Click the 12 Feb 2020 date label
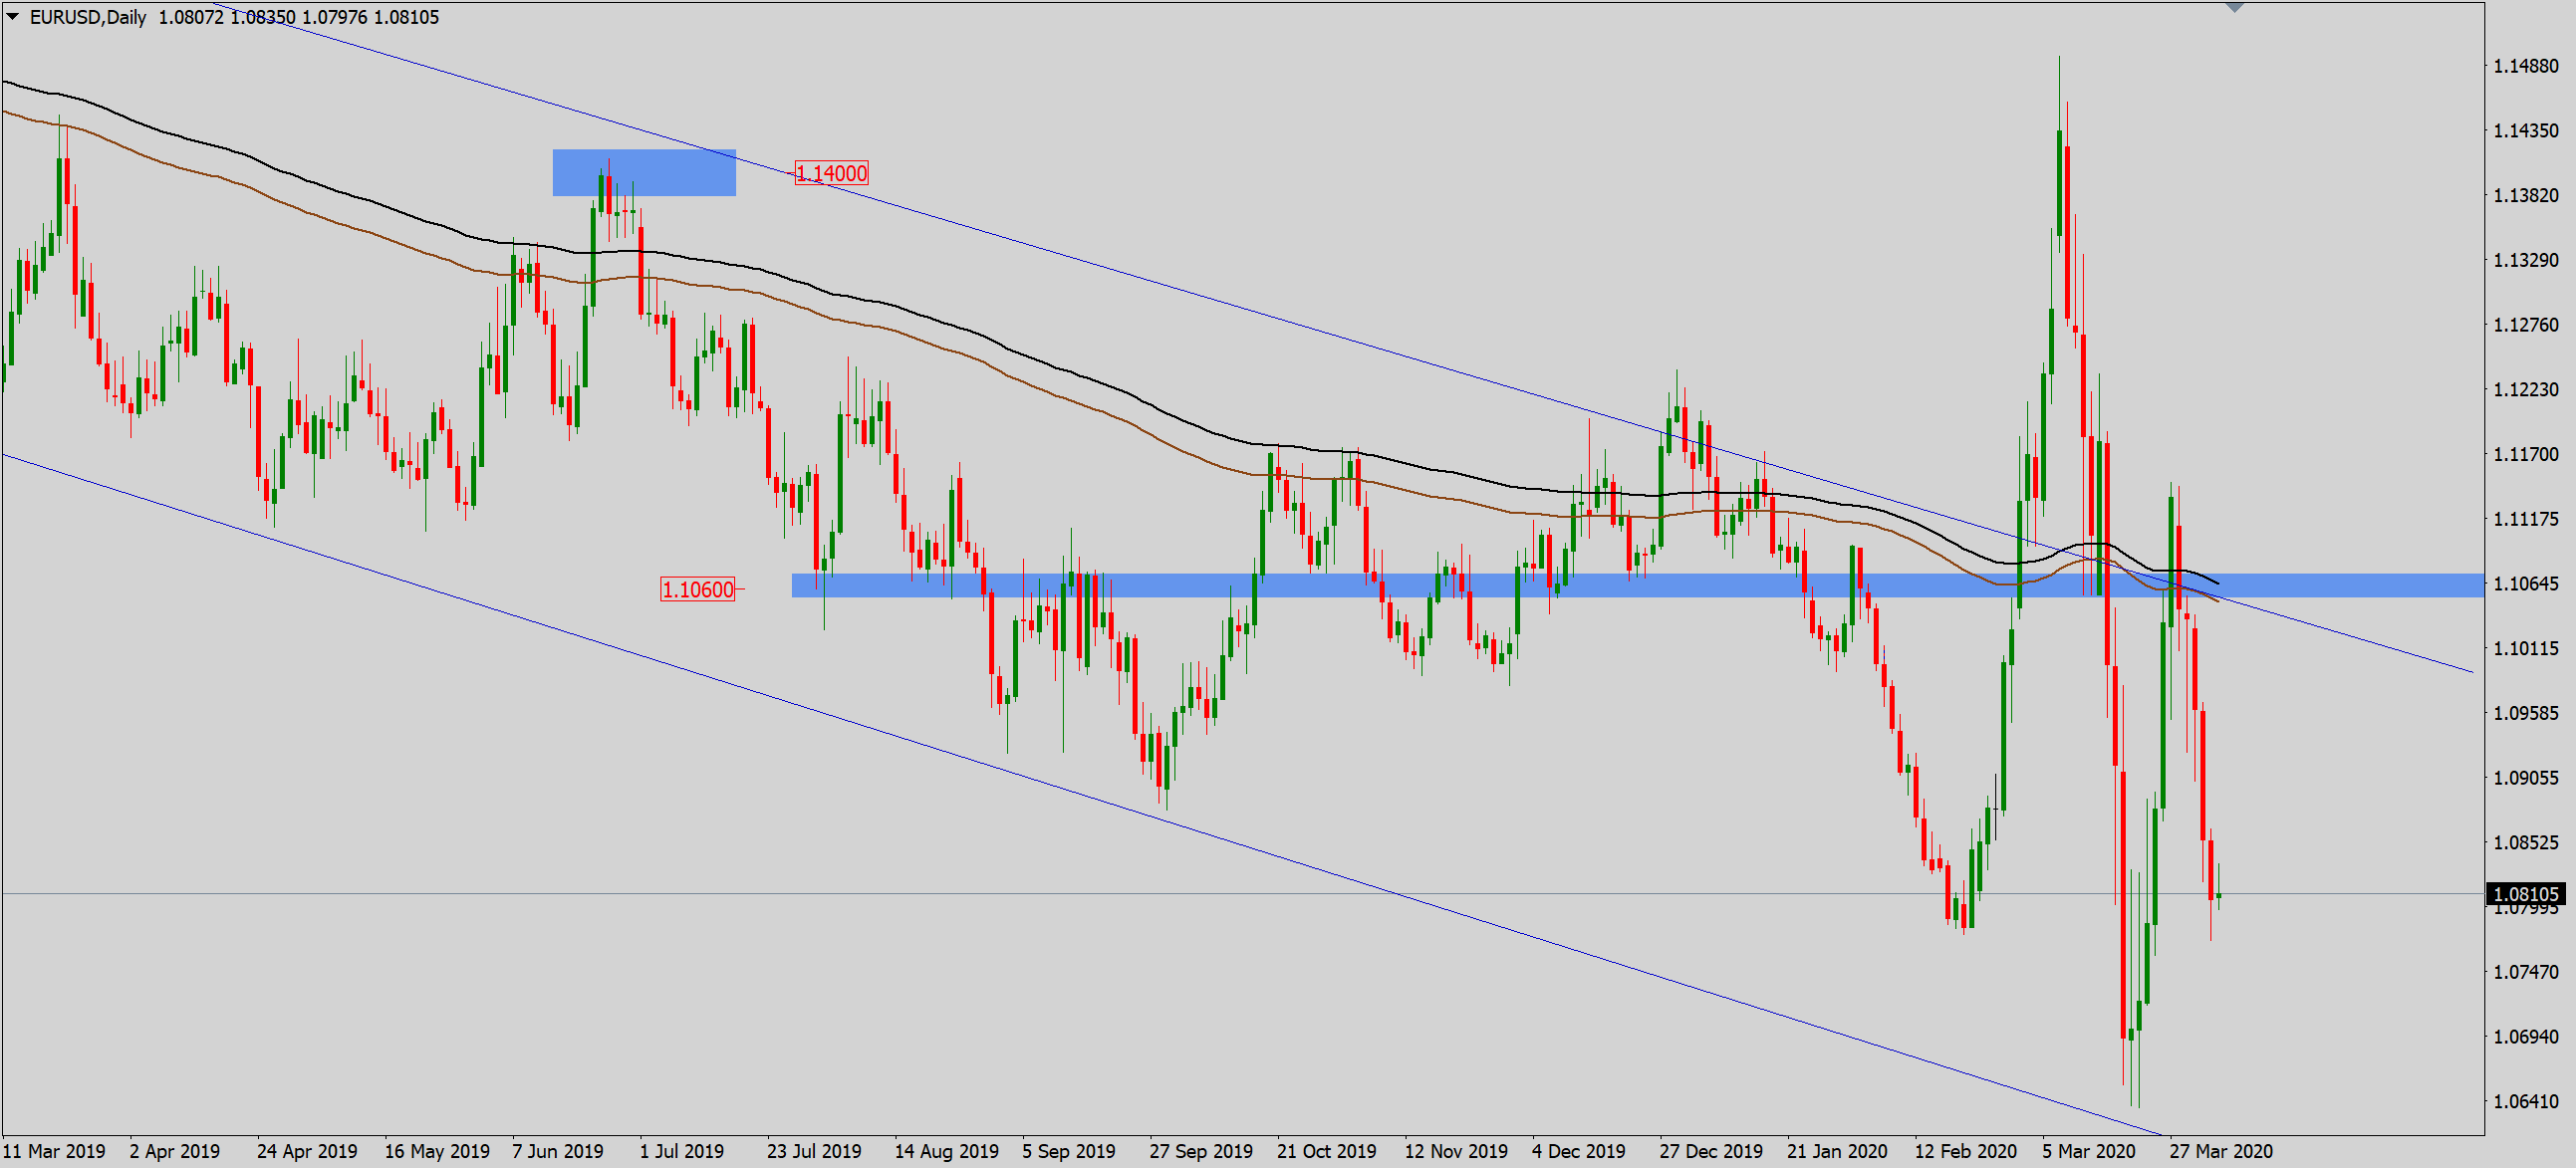 coord(1966,1151)
